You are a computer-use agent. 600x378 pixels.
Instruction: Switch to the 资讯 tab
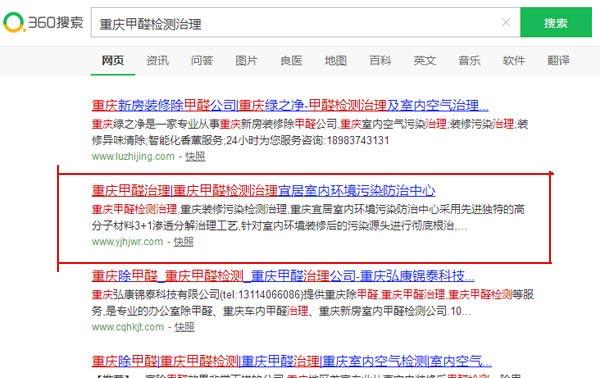pos(157,60)
